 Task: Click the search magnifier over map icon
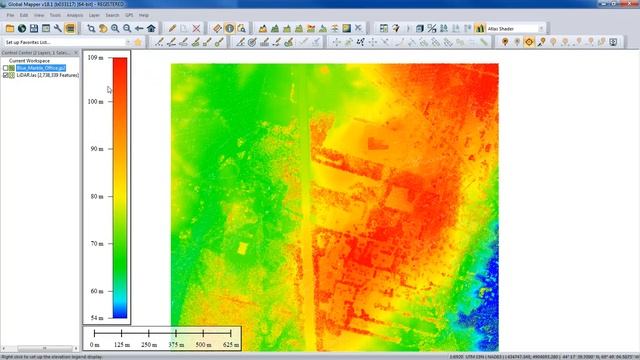coord(242,28)
